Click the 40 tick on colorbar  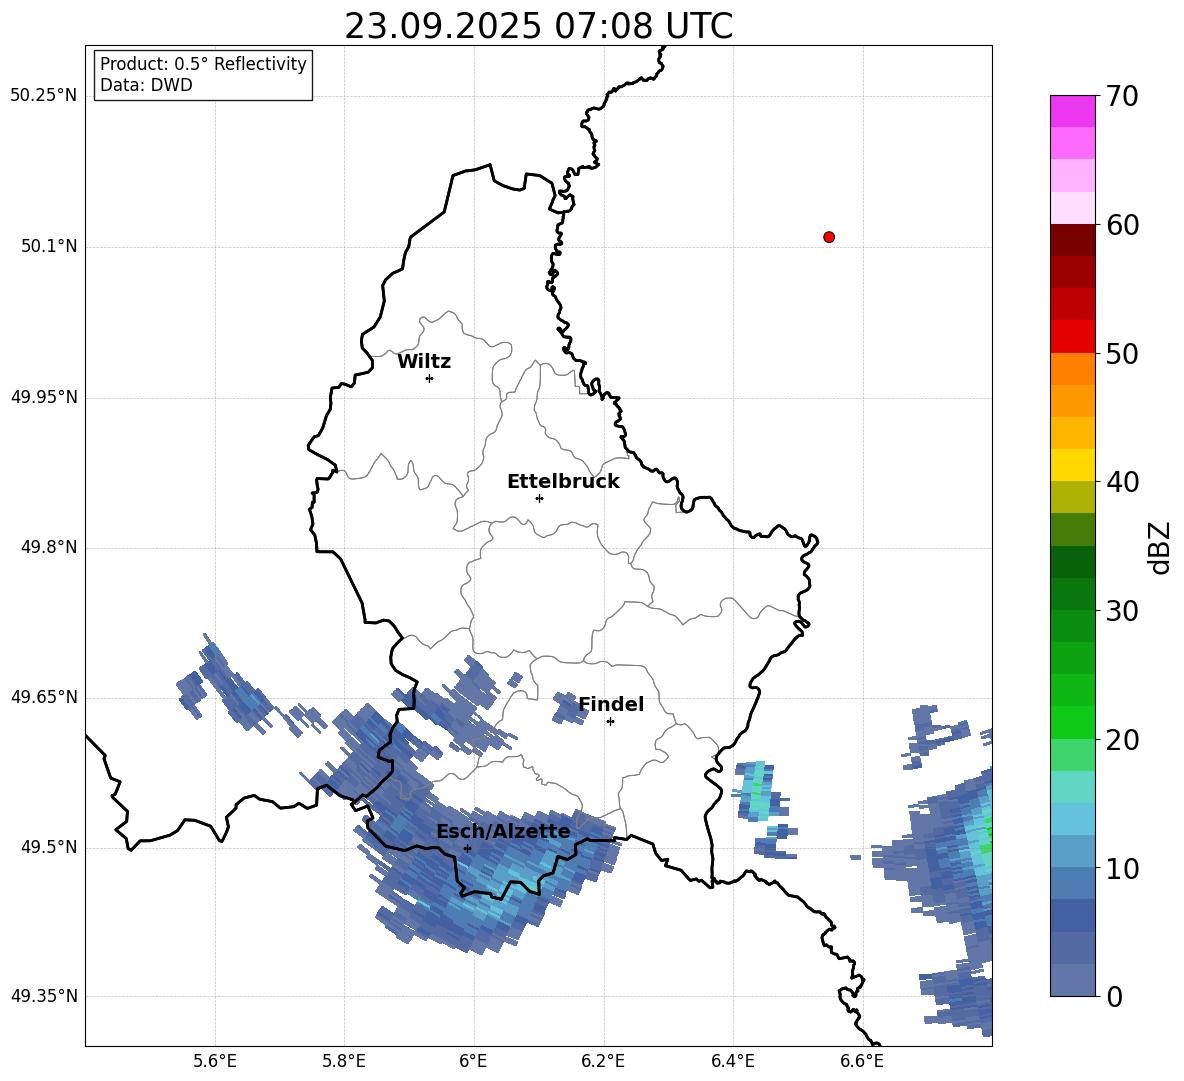(1122, 482)
